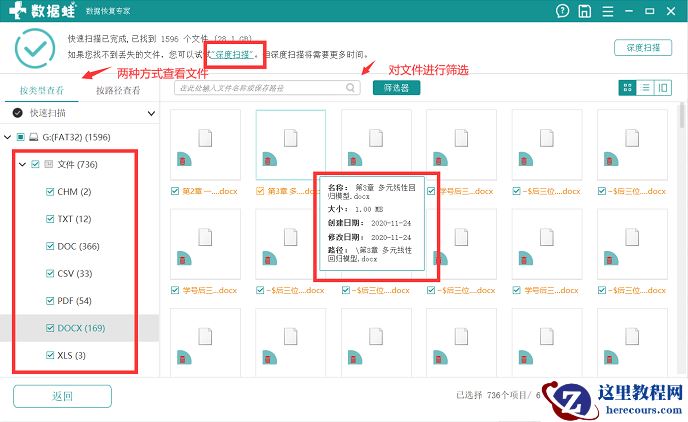This screenshot has height=422, width=688.
Task: Select the CSV (33) label
Action: 75,273
